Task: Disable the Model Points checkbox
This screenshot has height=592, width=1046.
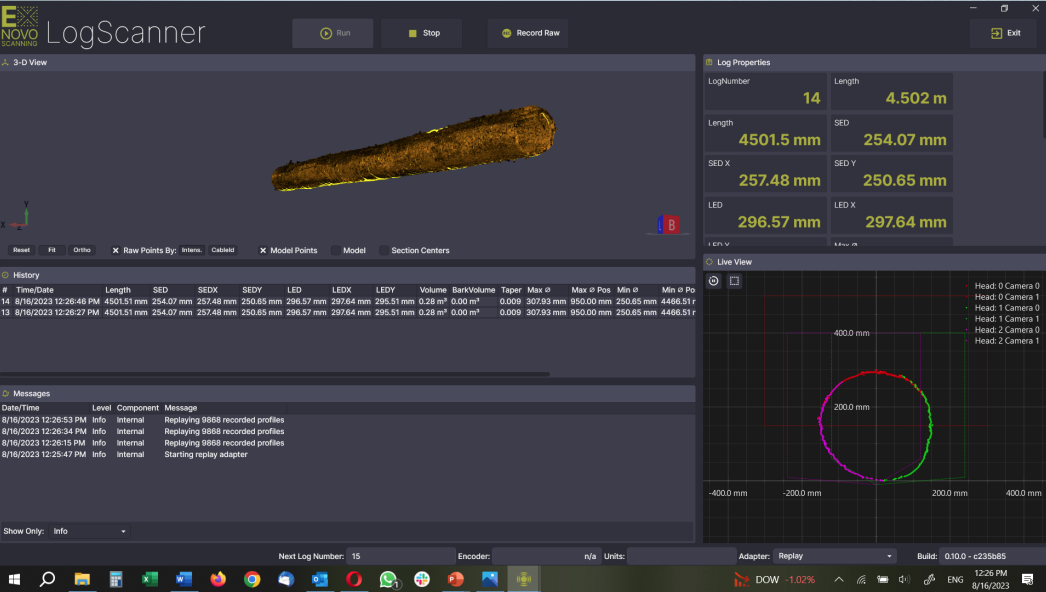Action: click(x=263, y=251)
